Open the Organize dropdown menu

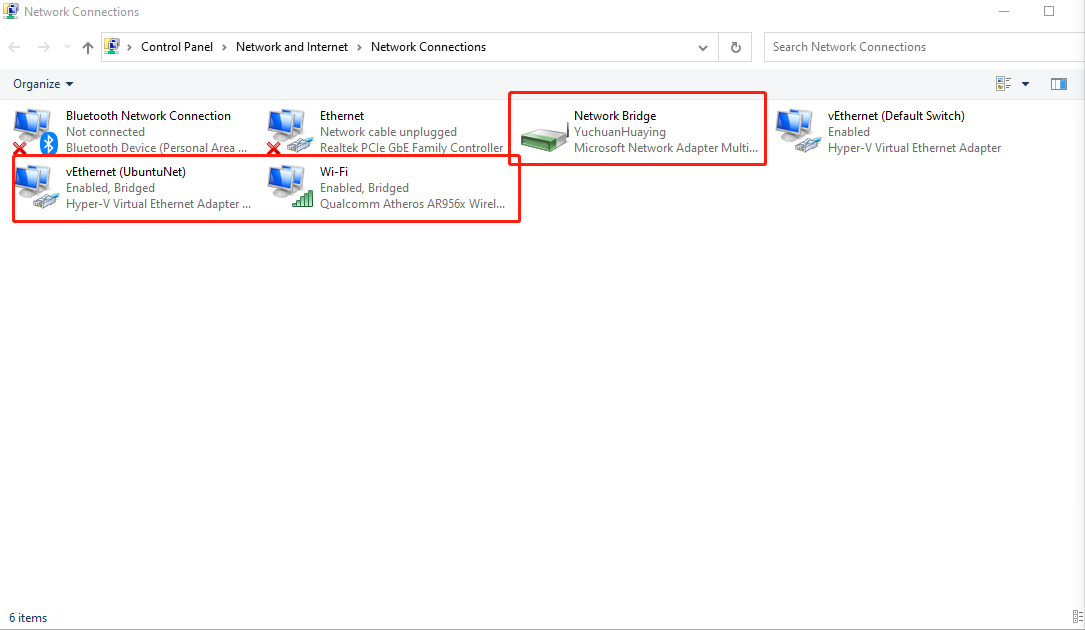[43, 84]
